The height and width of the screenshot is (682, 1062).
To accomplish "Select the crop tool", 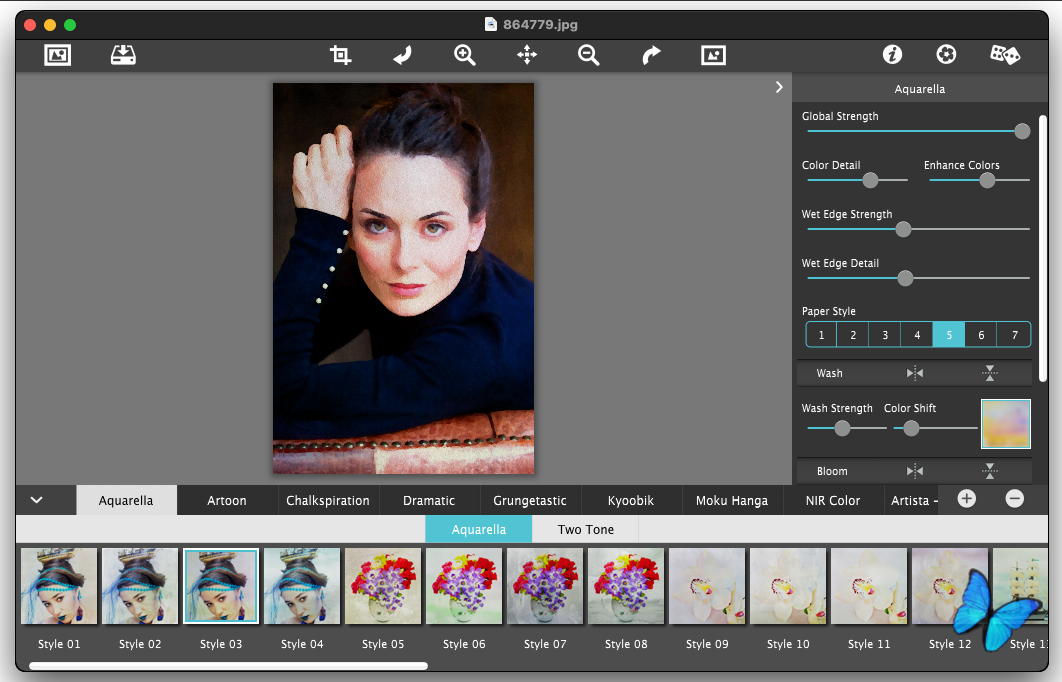I will (x=341, y=56).
